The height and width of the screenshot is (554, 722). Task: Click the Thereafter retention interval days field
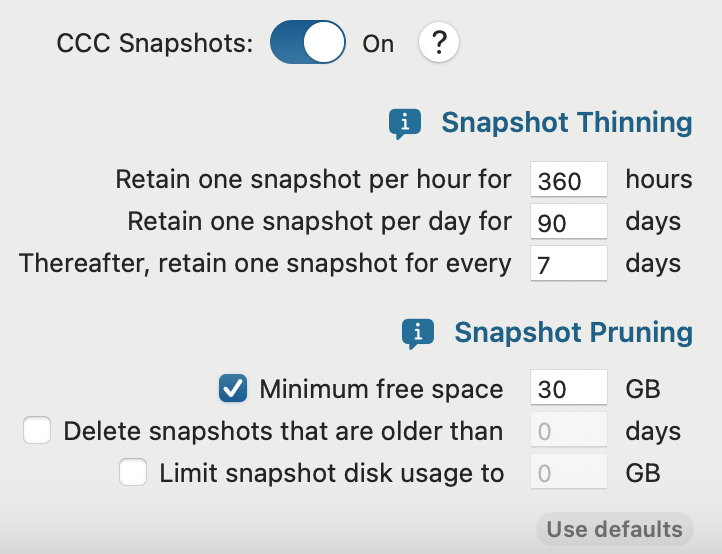[x=569, y=264]
